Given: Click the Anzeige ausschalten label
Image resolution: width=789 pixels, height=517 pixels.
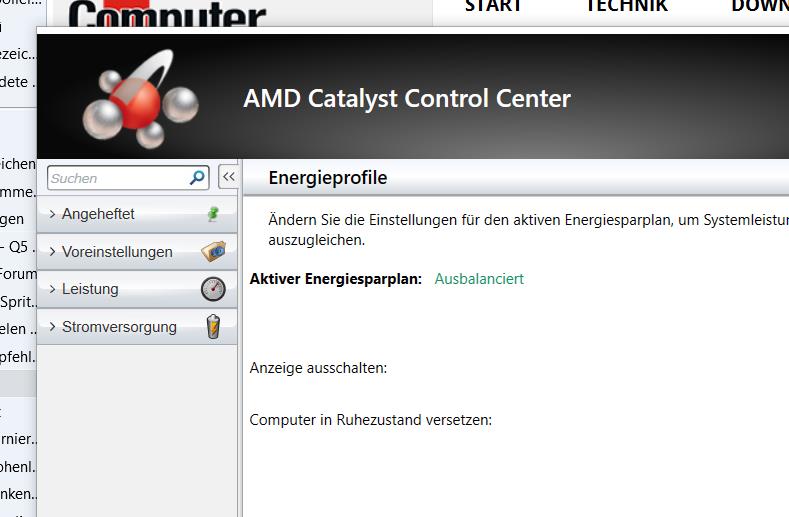Looking at the screenshot, I should point(318,368).
